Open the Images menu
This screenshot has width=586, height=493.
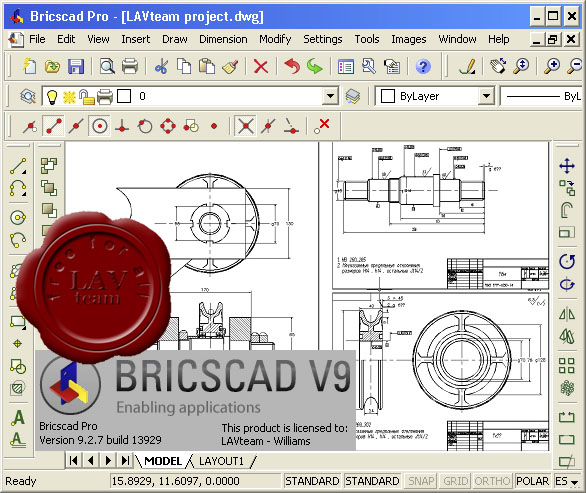point(408,39)
